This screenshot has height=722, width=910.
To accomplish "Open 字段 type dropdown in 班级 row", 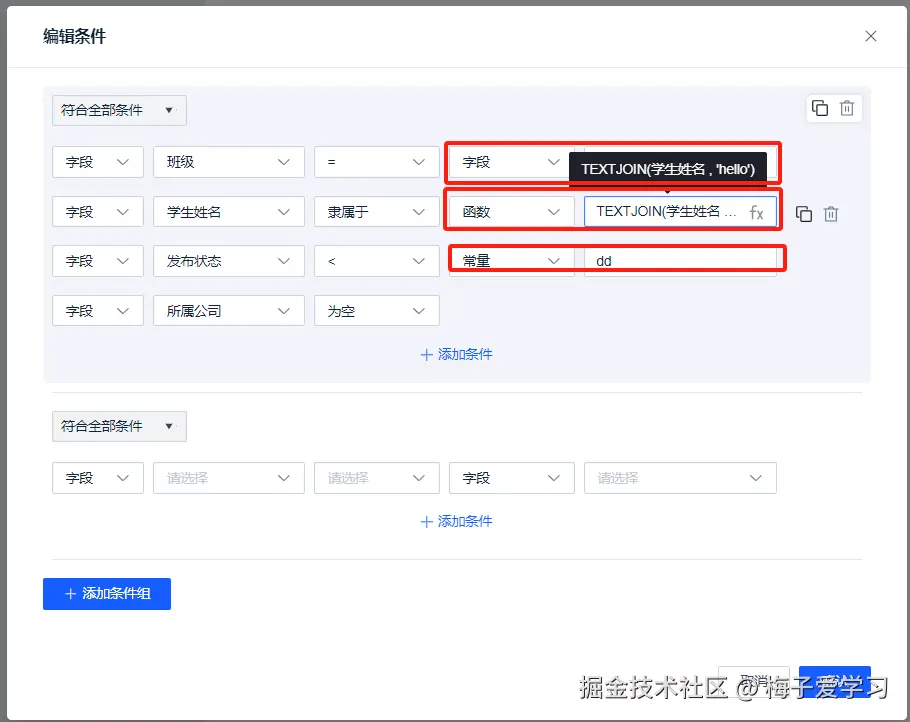I will point(98,162).
